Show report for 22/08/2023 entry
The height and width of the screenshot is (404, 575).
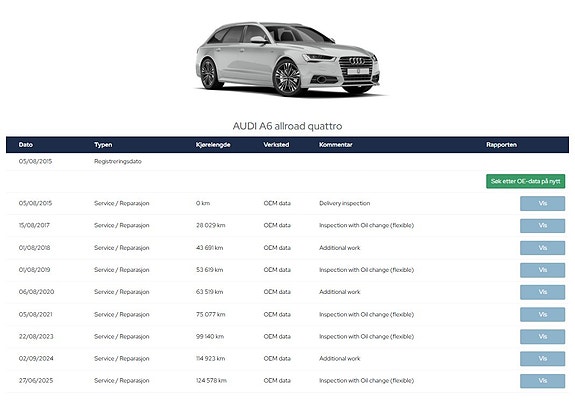coord(542,337)
